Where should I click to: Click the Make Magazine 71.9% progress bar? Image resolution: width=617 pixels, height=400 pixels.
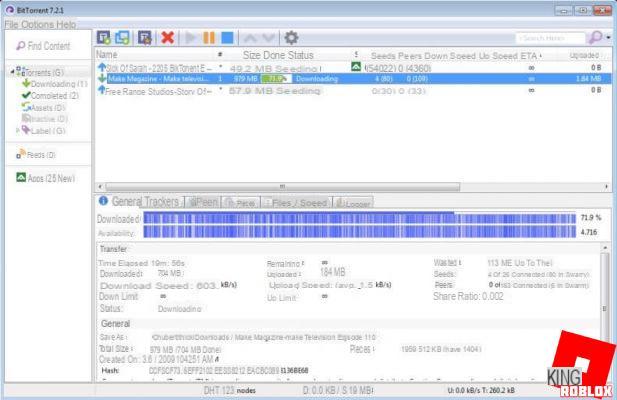[276, 79]
